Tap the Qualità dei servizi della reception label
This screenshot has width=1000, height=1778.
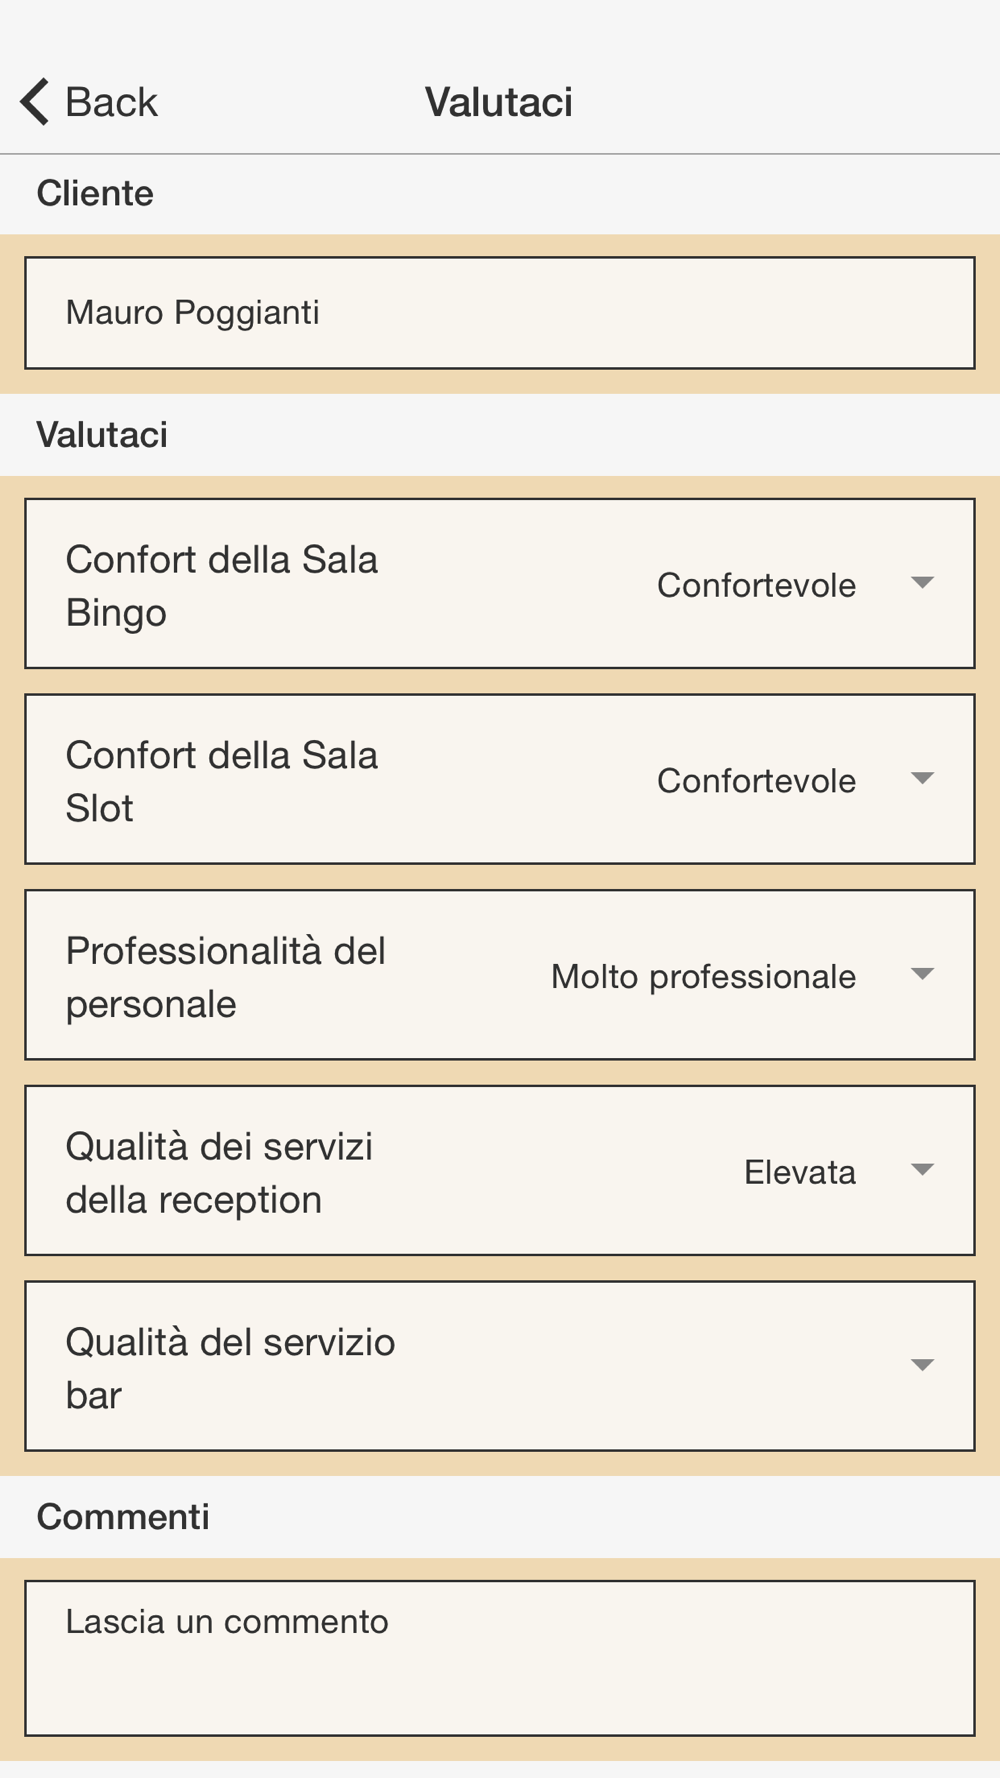219,1173
